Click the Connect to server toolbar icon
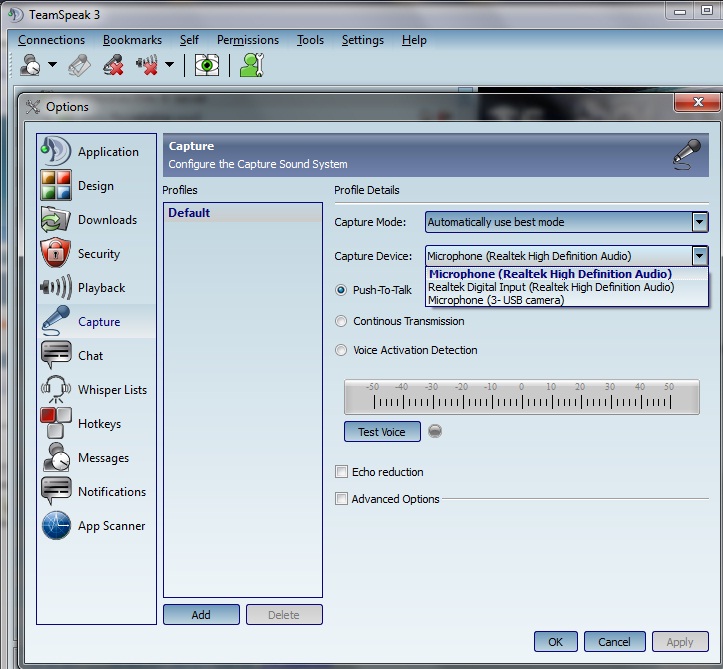 30,65
